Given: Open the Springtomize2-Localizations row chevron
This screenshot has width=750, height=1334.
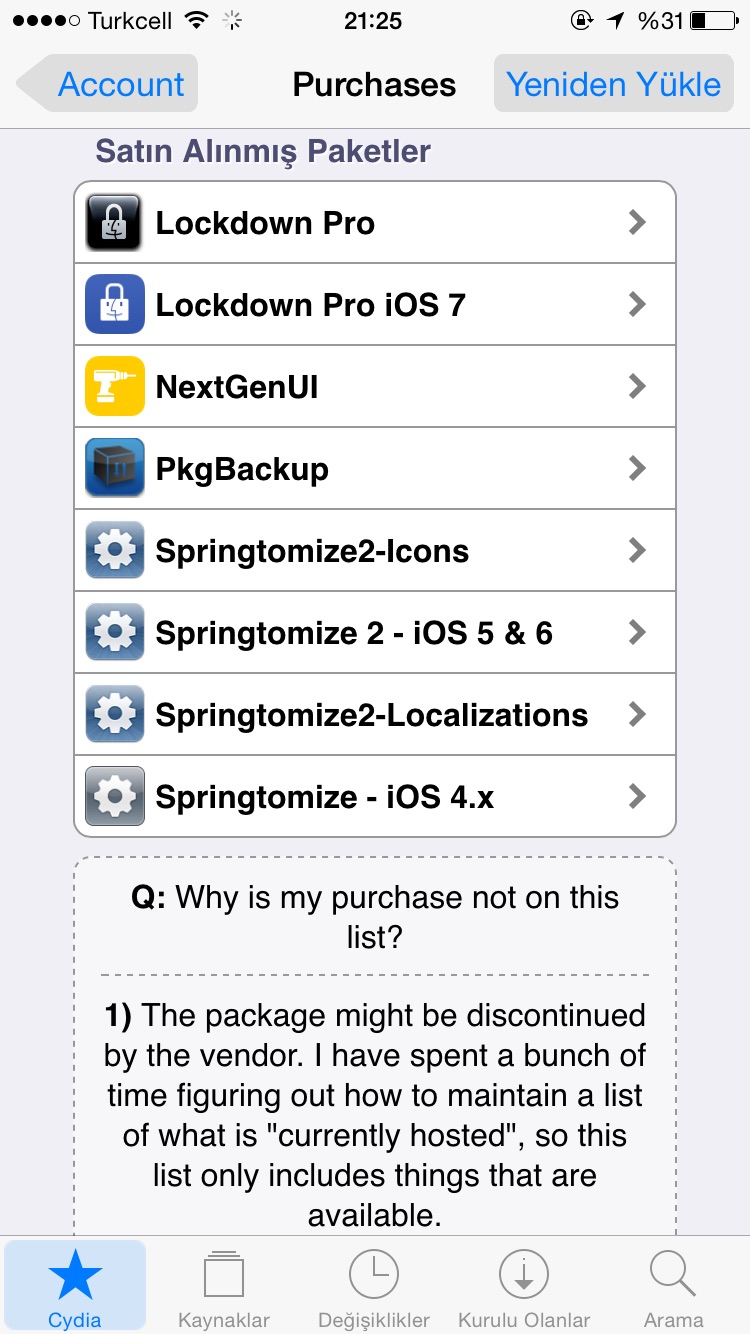Looking at the screenshot, I should coord(637,714).
